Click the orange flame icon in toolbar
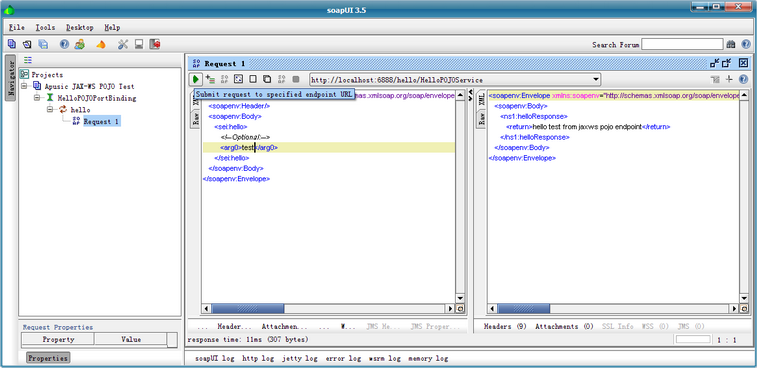The image size is (757, 368). [x=100, y=44]
